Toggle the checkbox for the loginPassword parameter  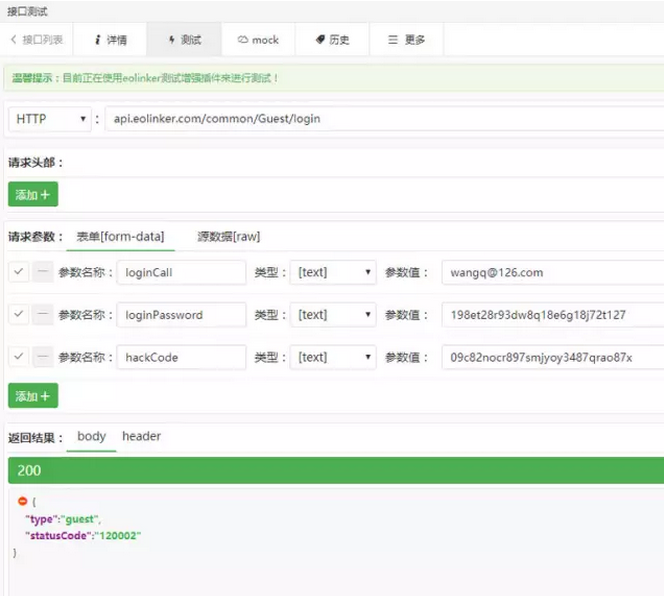[x=19, y=314]
